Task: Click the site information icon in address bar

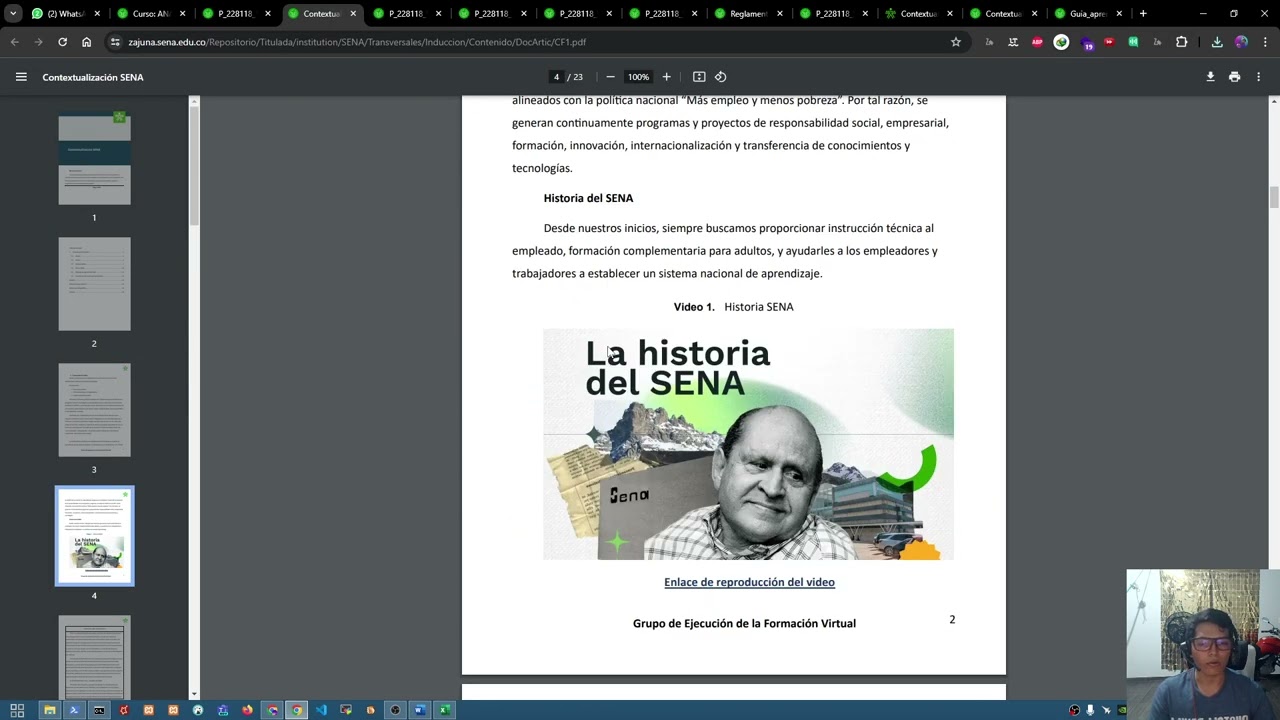Action: pos(115,42)
